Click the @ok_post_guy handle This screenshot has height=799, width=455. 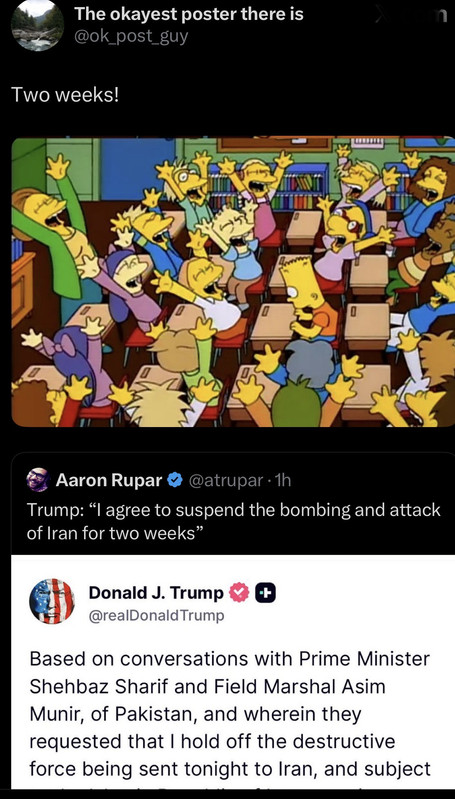[131, 37]
